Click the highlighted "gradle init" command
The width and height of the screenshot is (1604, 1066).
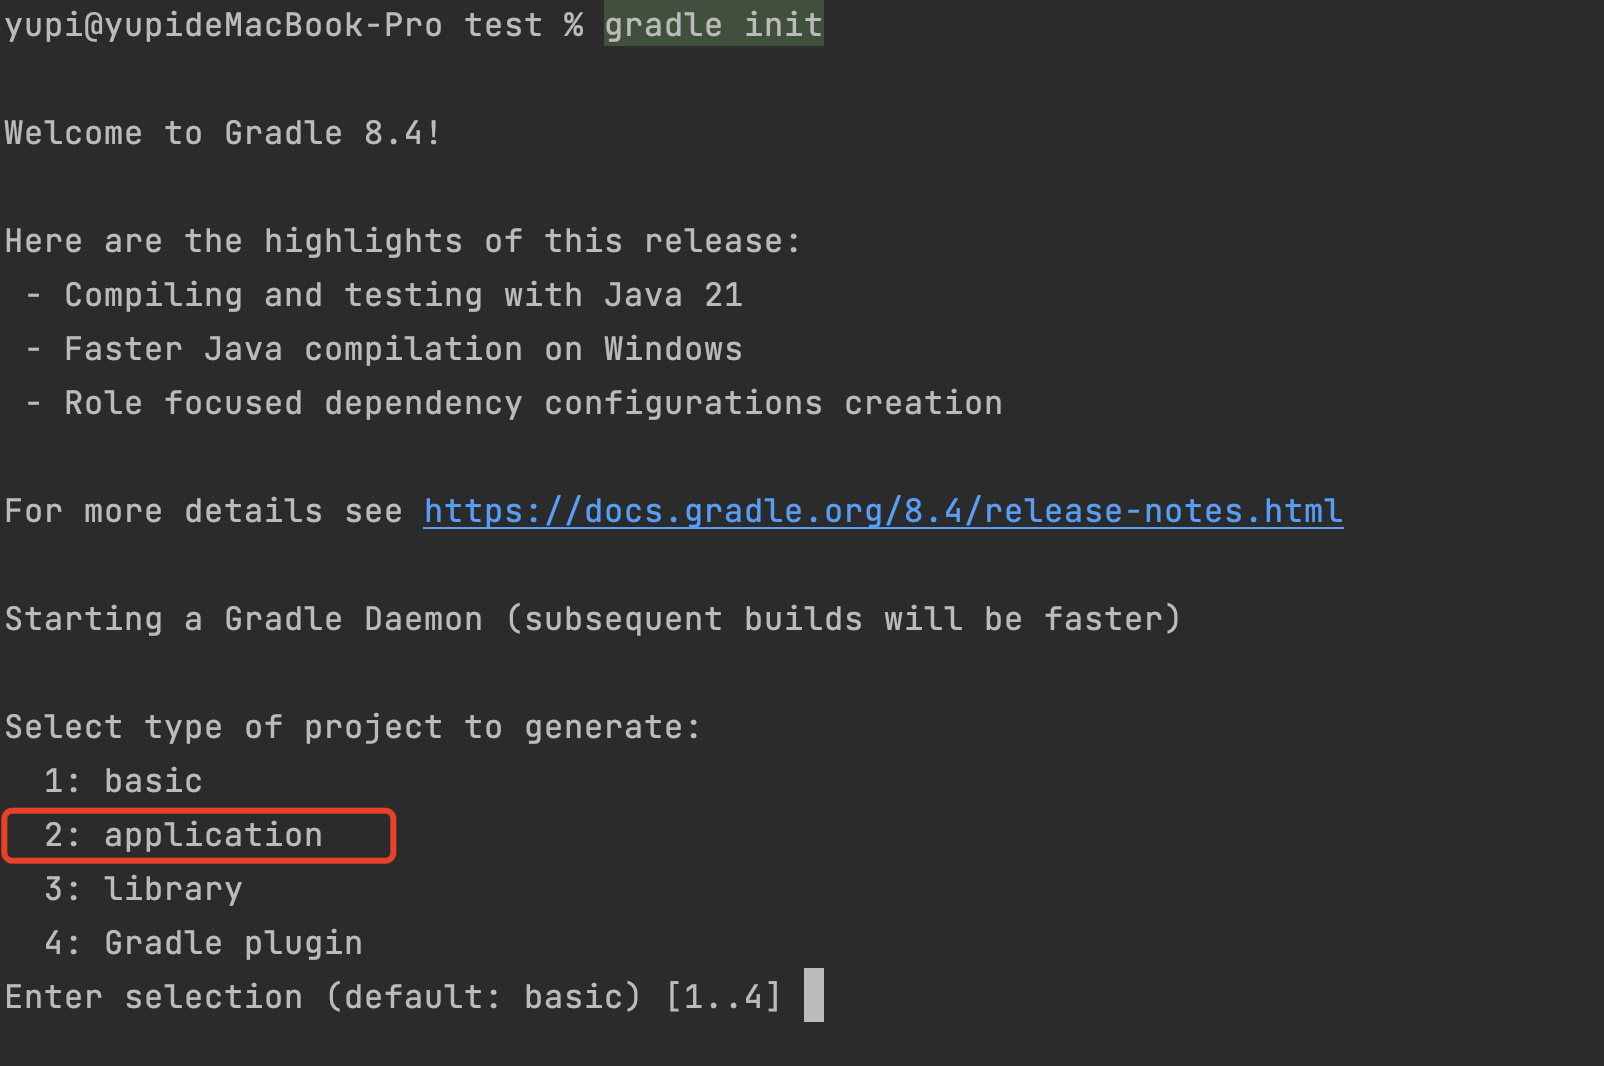(x=713, y=25)
